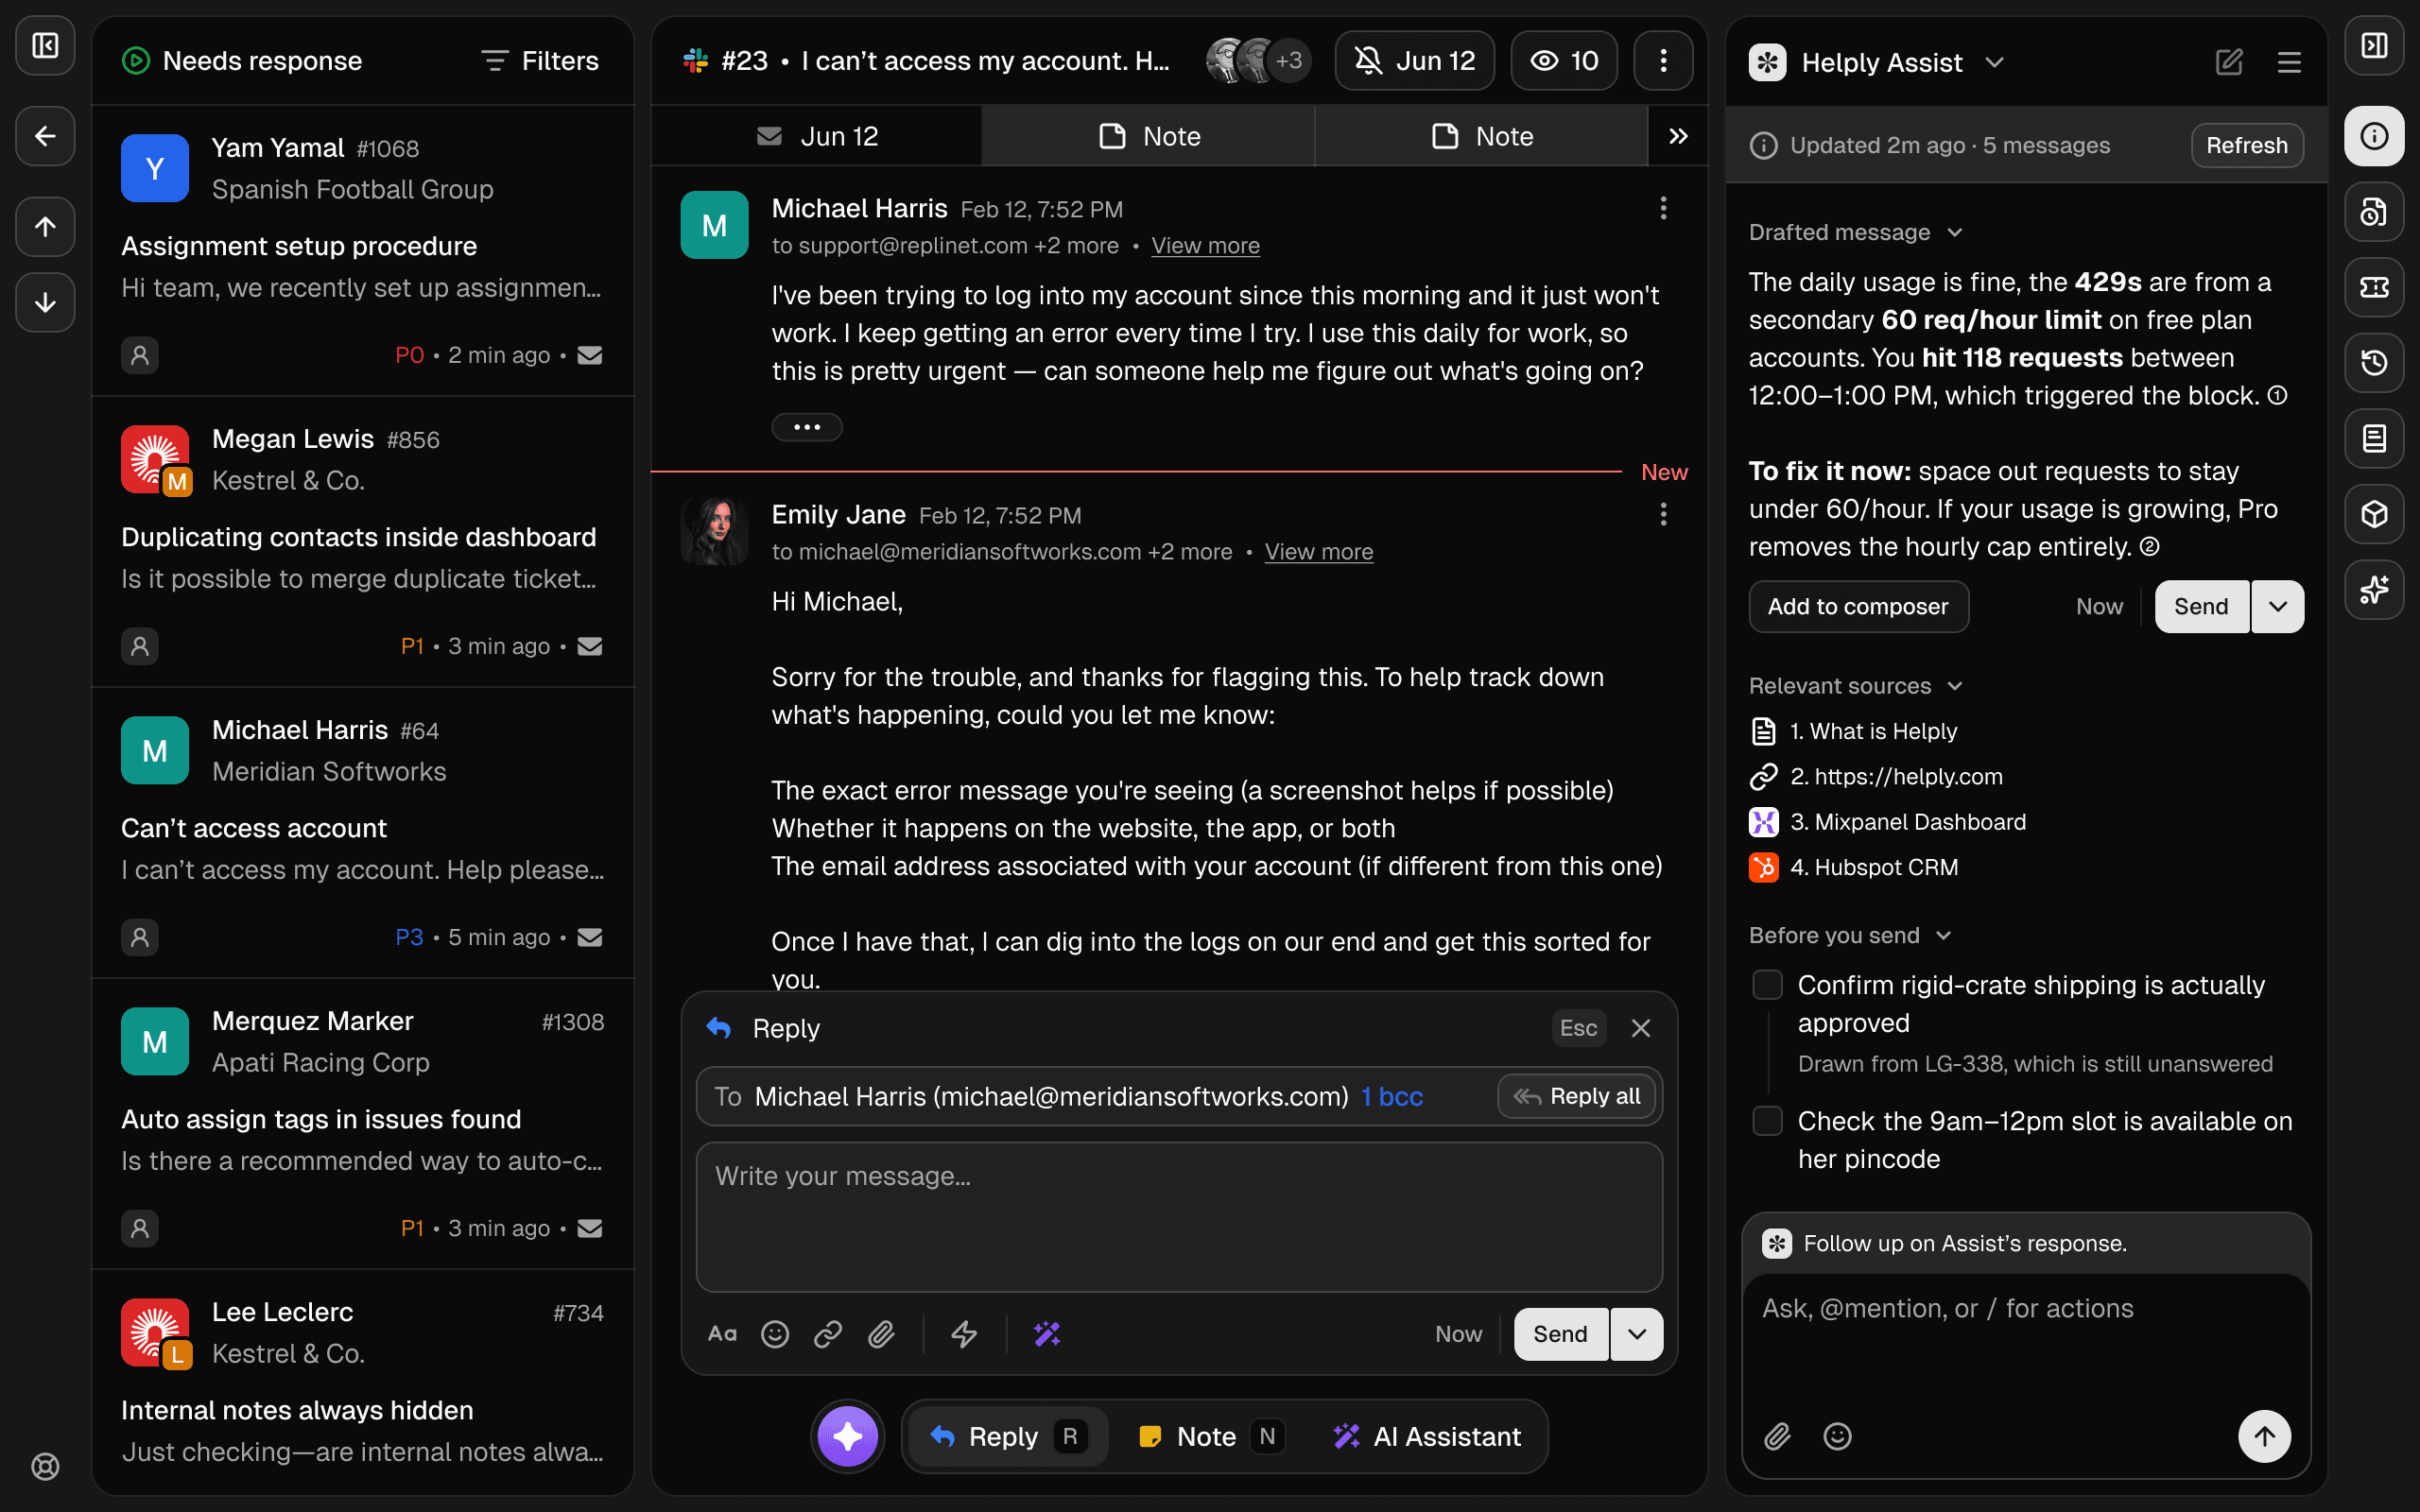Screen dimensions: 2420x1512
Task: Expand the Helply Assist dropdown chevron
Action: [x=1995, y=62]
